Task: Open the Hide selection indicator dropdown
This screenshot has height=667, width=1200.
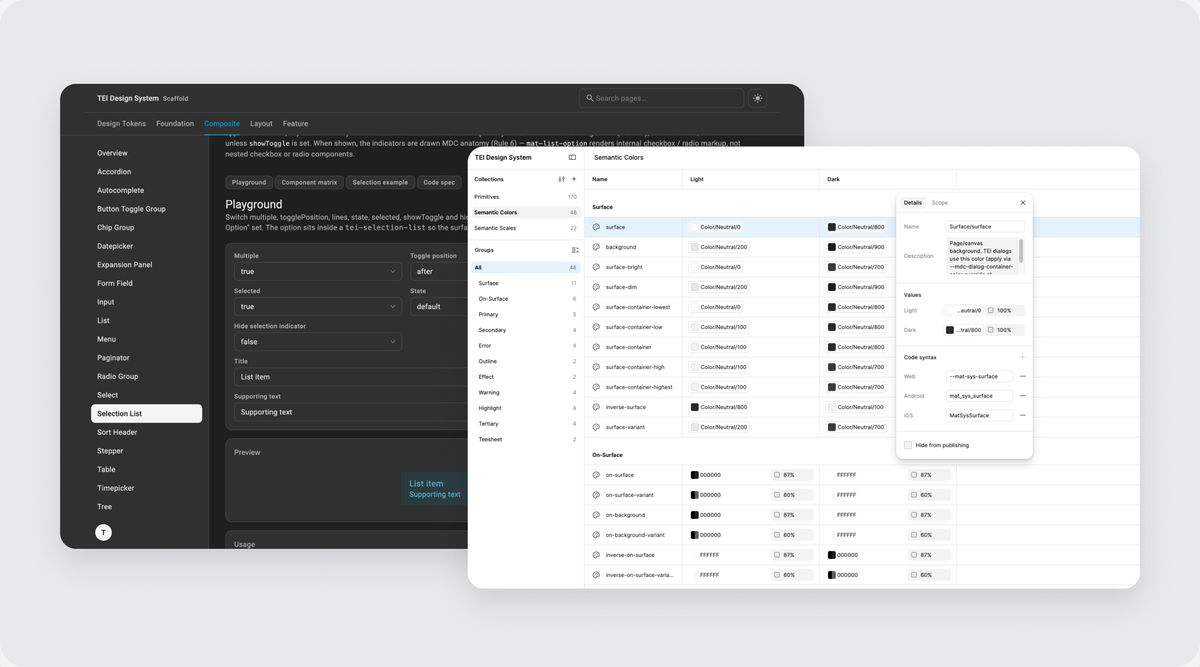Action: tap(318, 341)
